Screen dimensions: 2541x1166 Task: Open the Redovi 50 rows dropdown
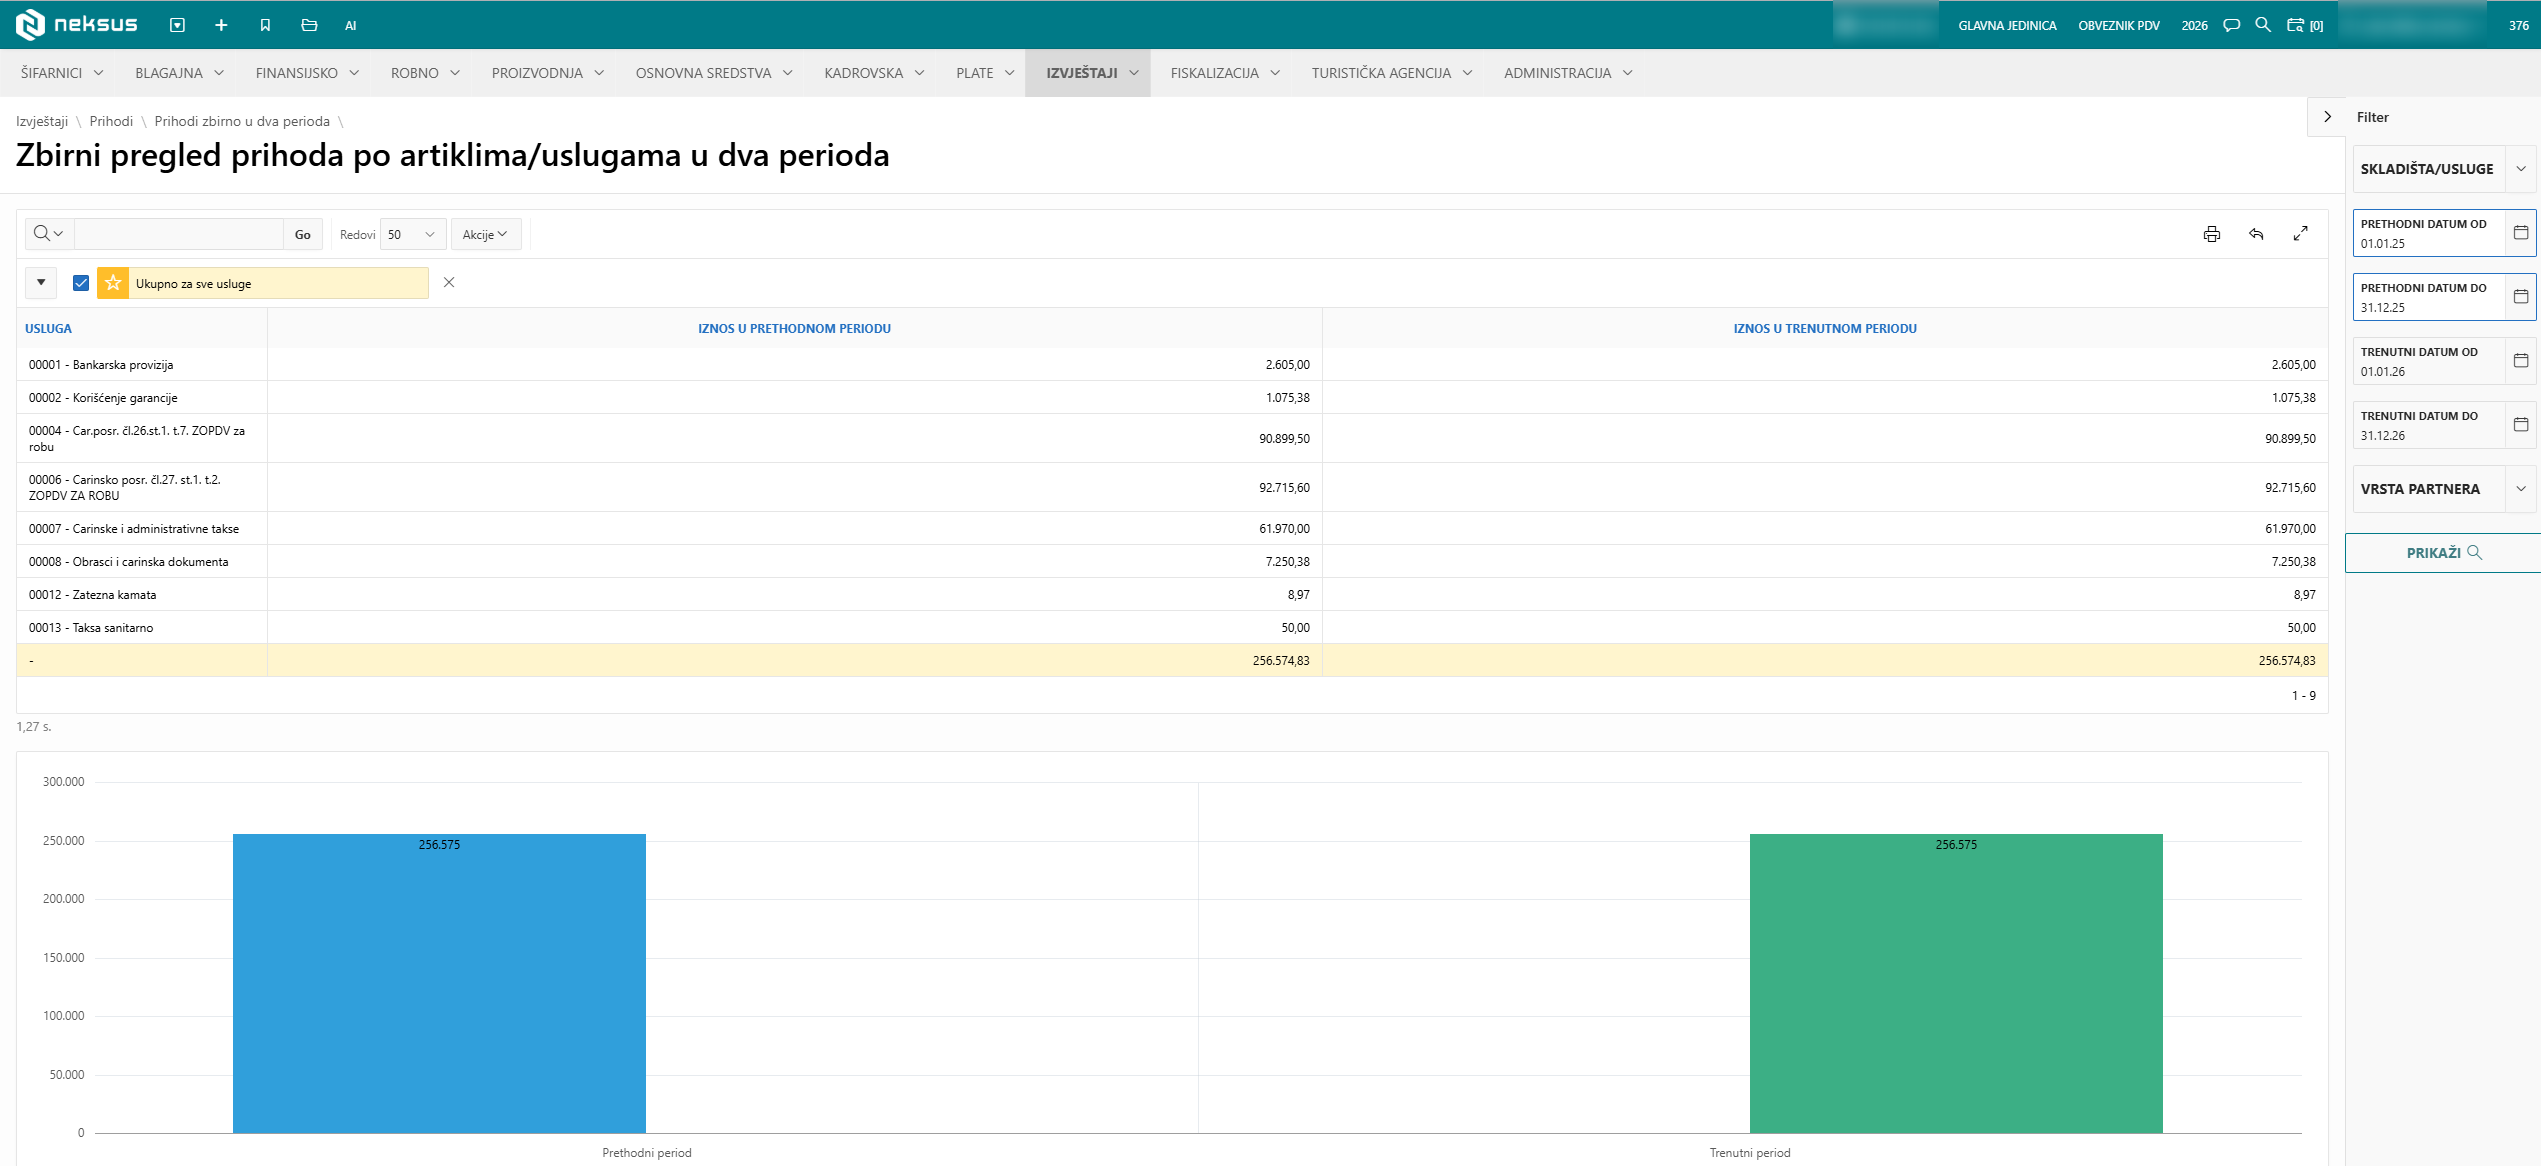413,235
